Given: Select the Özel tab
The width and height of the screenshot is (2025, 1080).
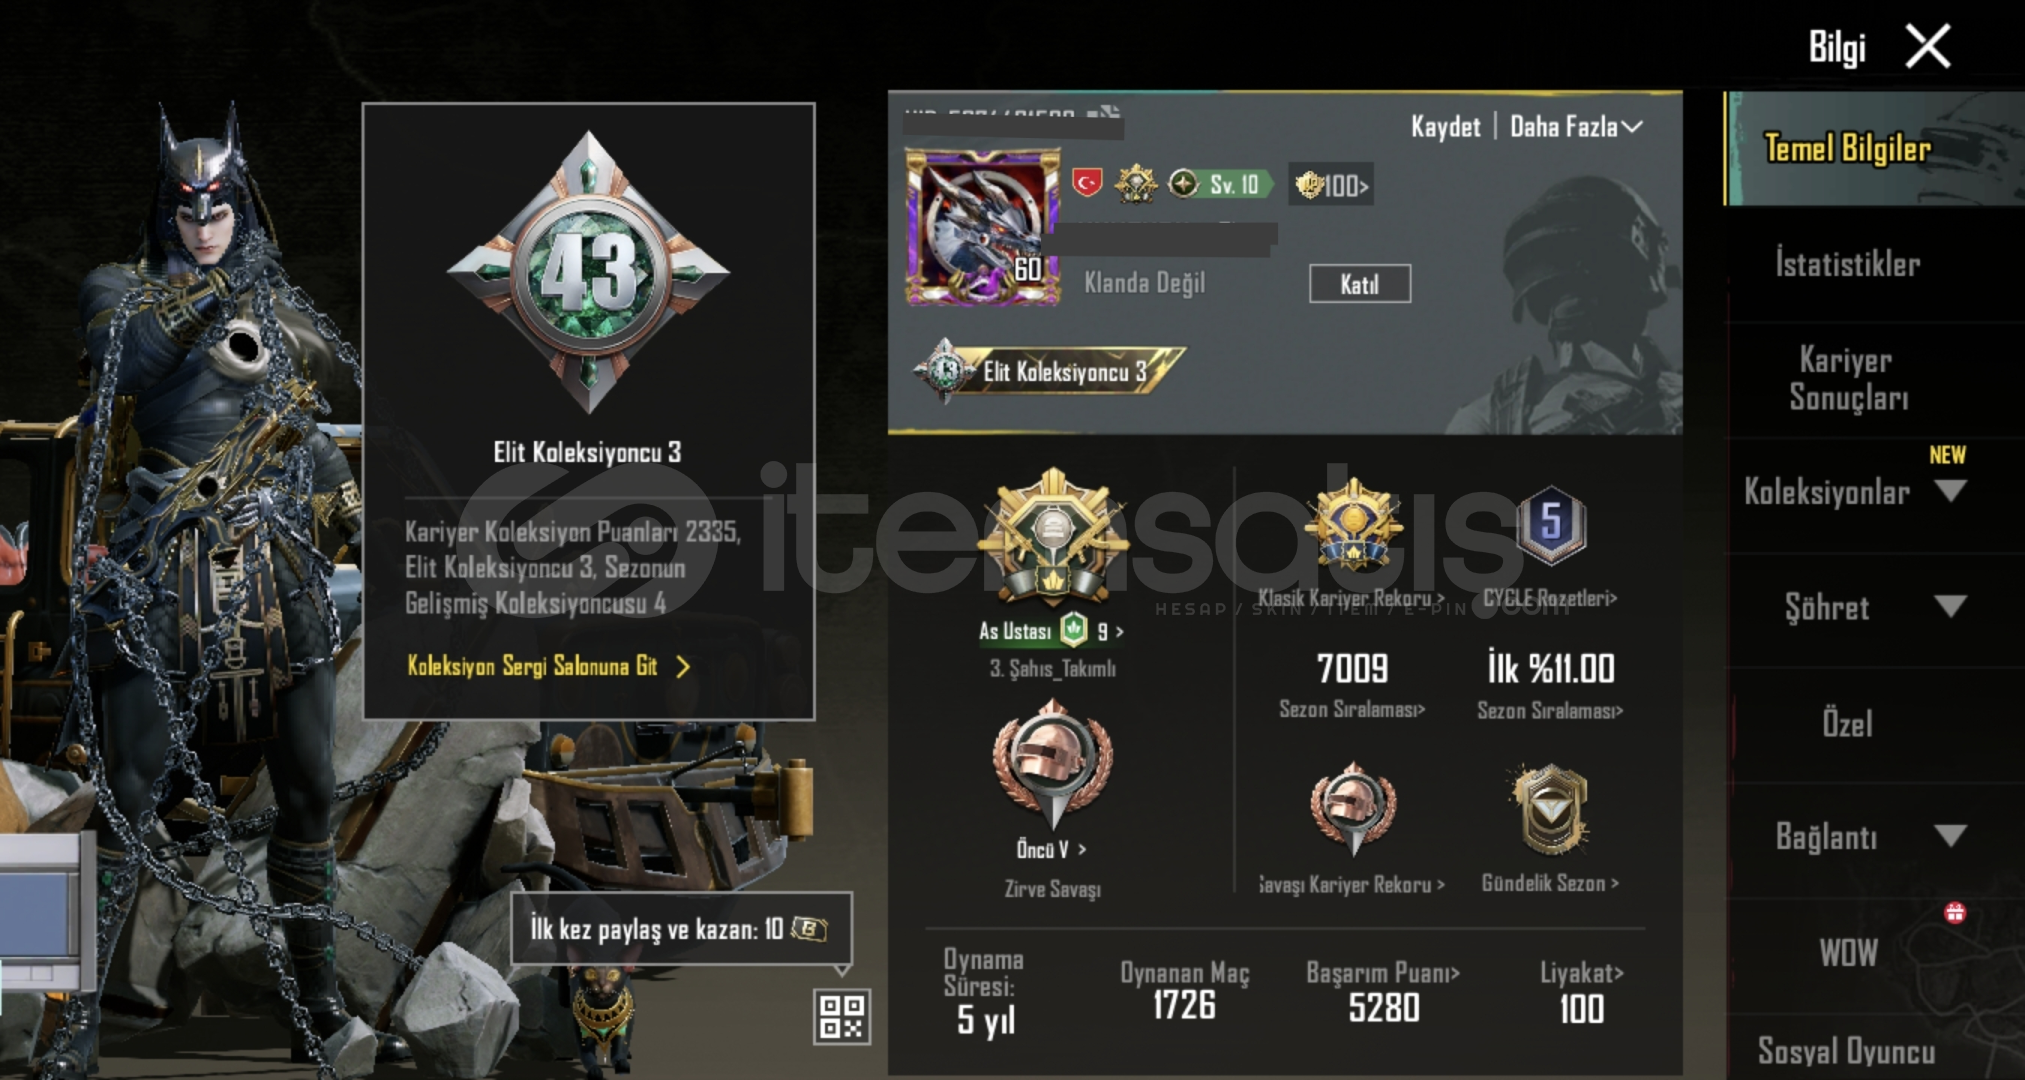Looking at the screenshot, I should click(x=1847, y=724).
